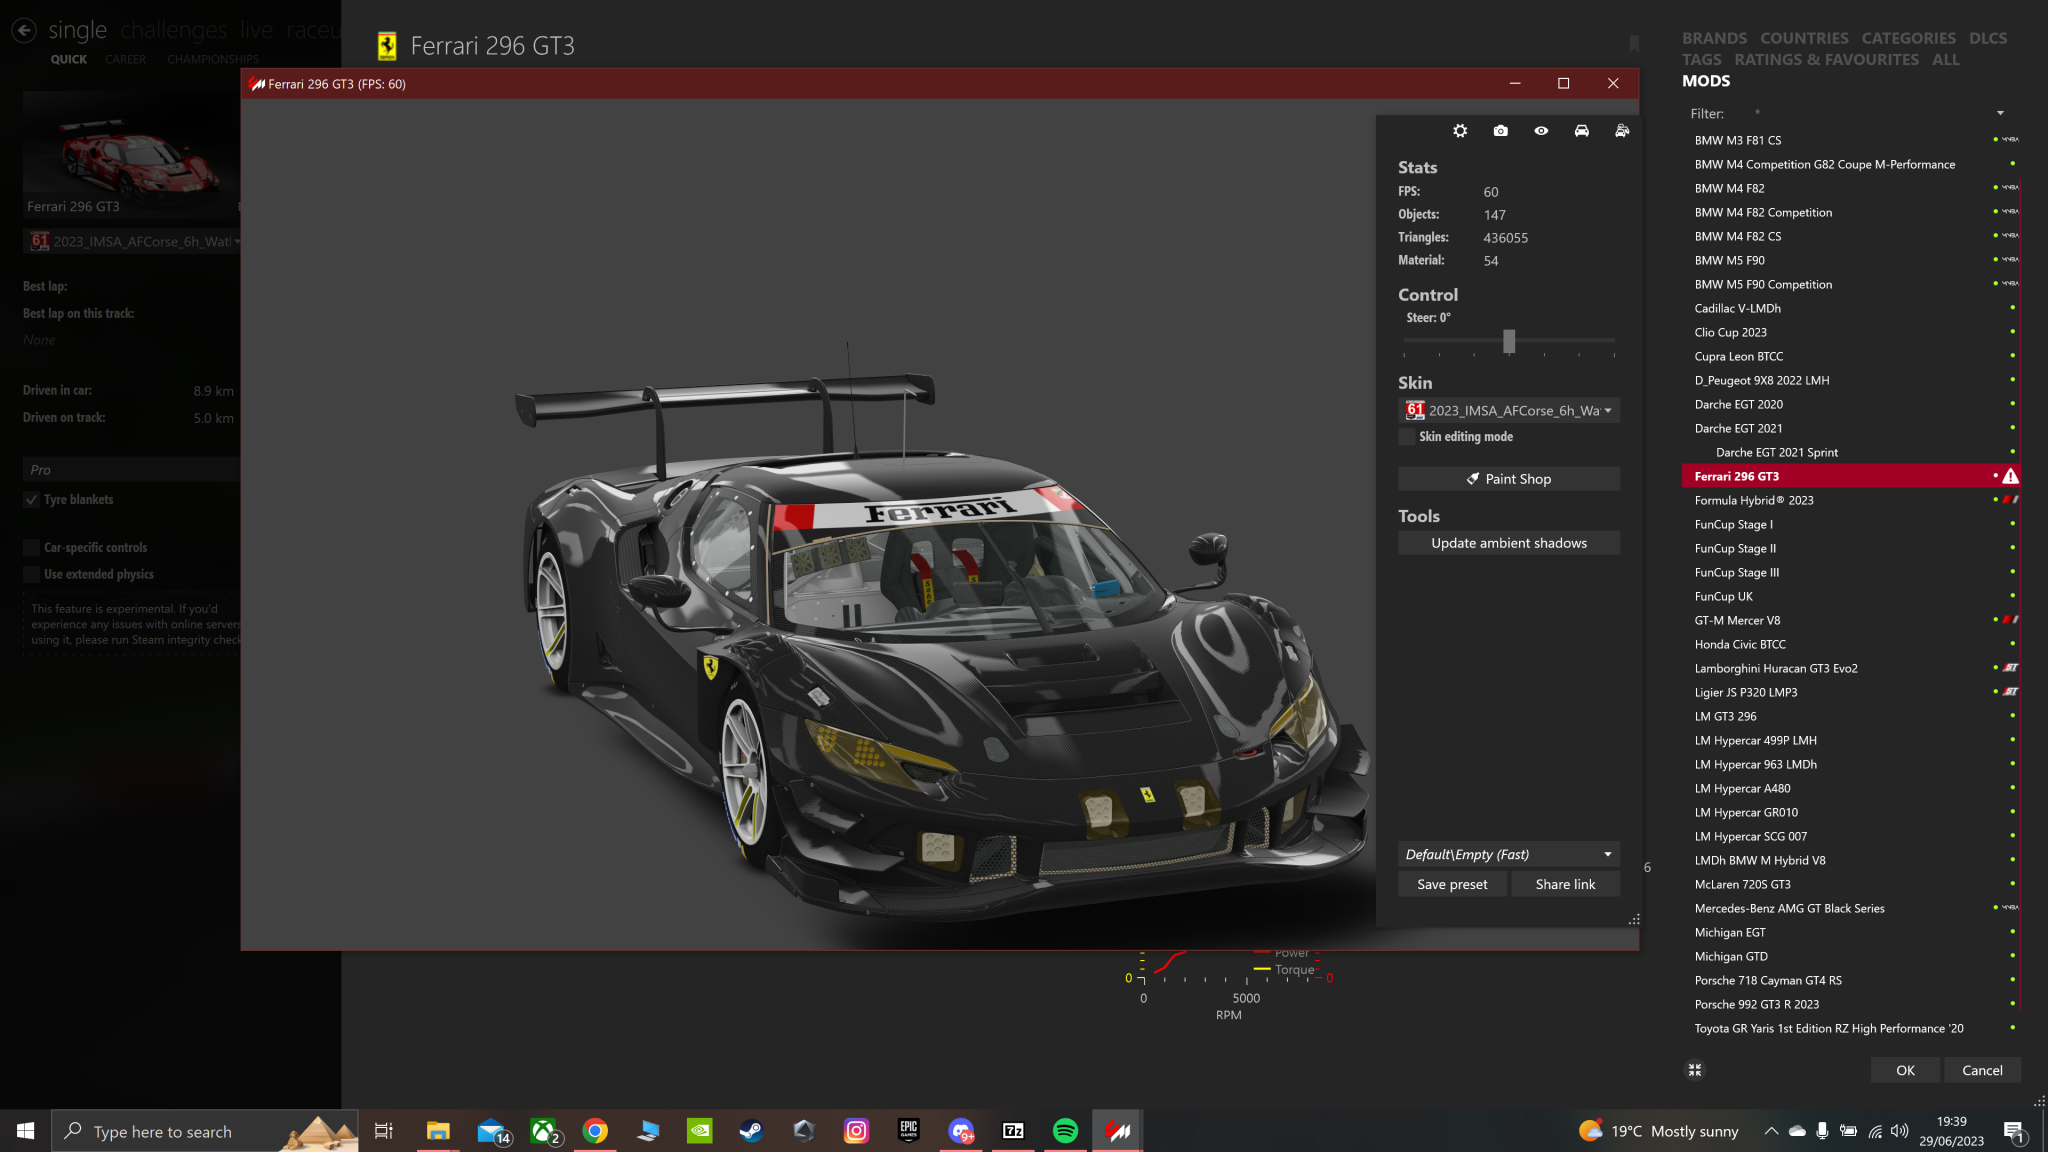Screen dimensions: 2048x1152
Task: Open Discord from taskbar
Action: [x=961, y=1131]
